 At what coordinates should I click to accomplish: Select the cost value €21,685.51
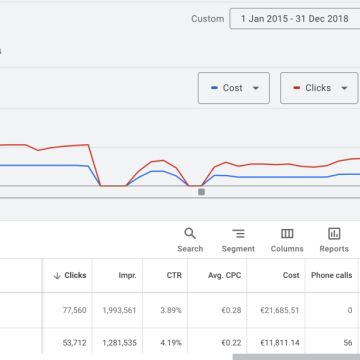(x=280, y=310)
